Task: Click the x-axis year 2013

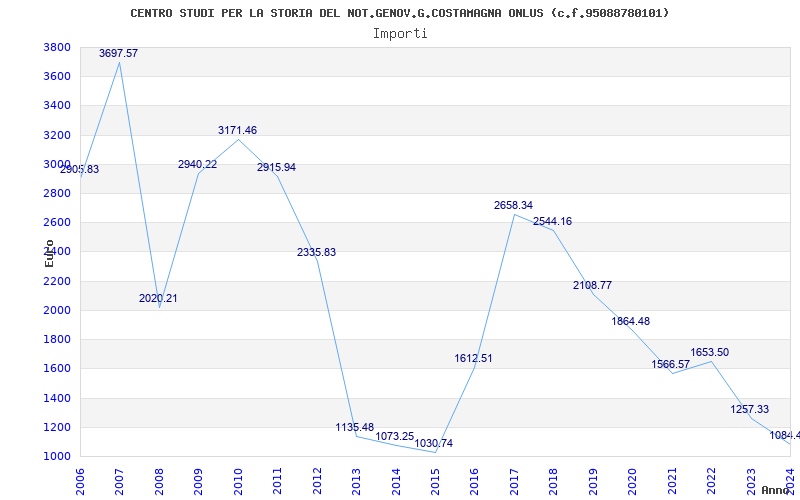Action: coord(356,481)
